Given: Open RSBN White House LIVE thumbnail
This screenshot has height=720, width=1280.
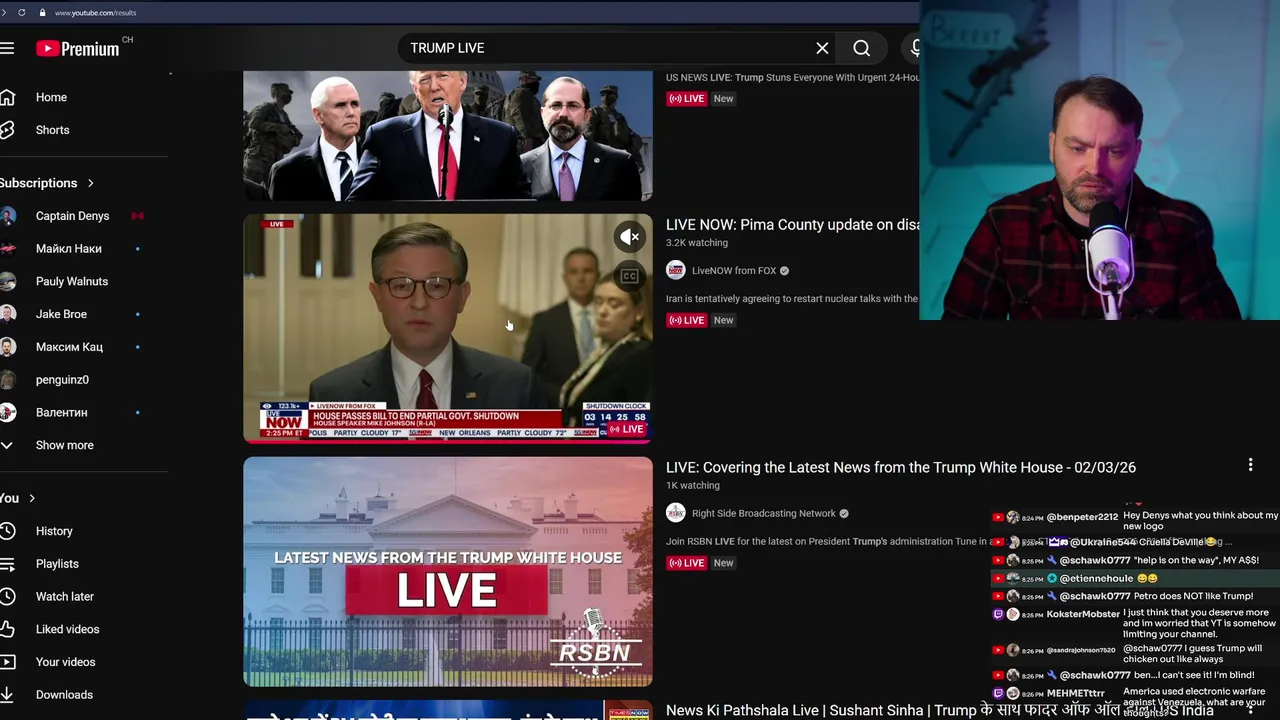Looking at the screenshot, I should pos(448,572).
